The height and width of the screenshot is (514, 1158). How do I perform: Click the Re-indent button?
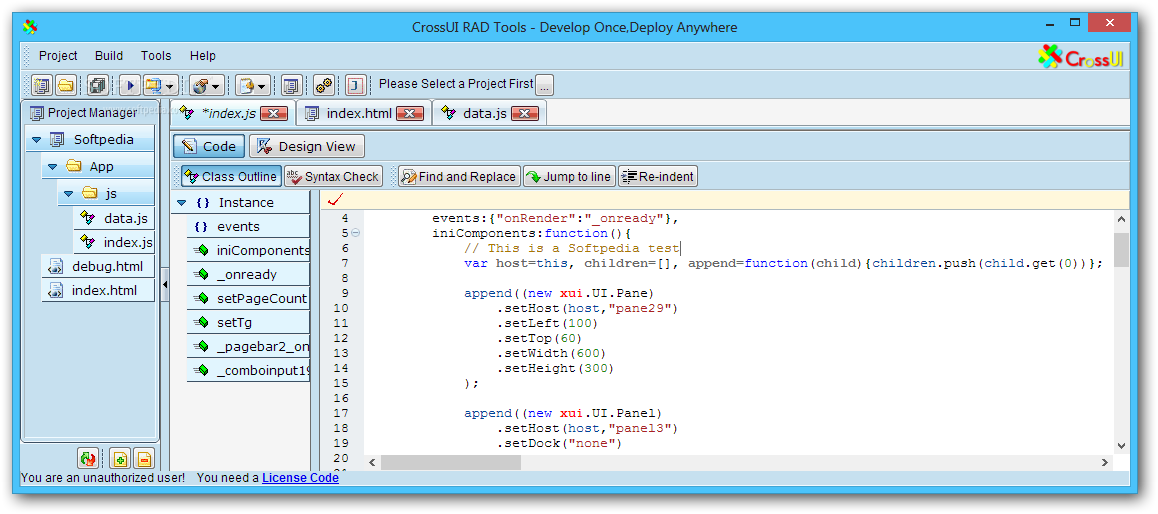[x=657, y=177]
